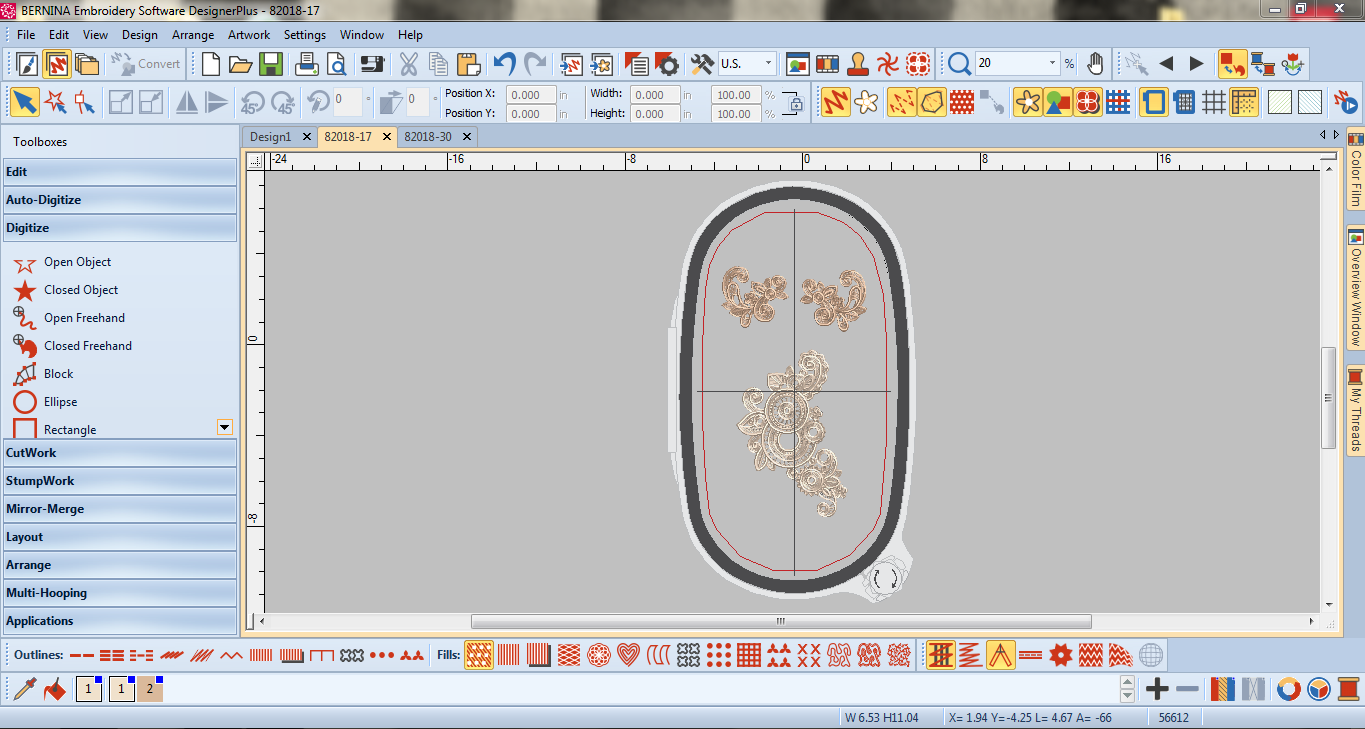Open the Settings menu
This screenshot has width=1365, height=729.
pos(305,35)
